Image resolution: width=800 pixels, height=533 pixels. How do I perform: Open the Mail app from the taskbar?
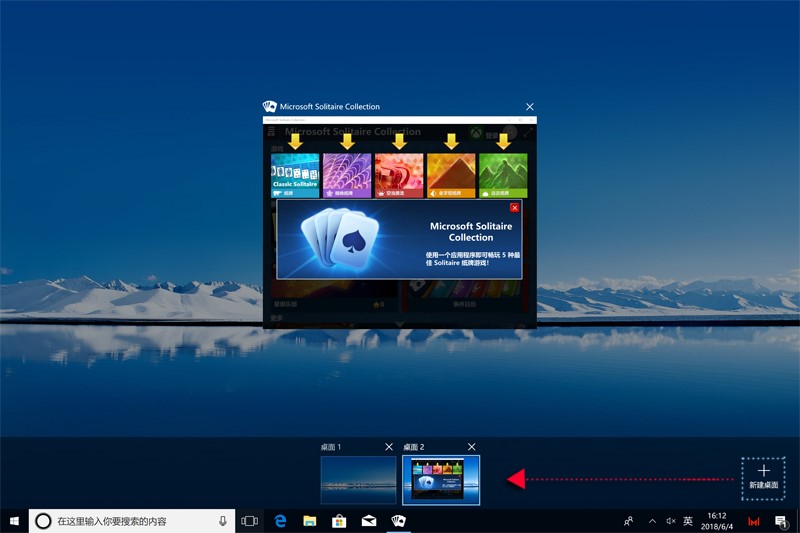click(x=368, y=521)
